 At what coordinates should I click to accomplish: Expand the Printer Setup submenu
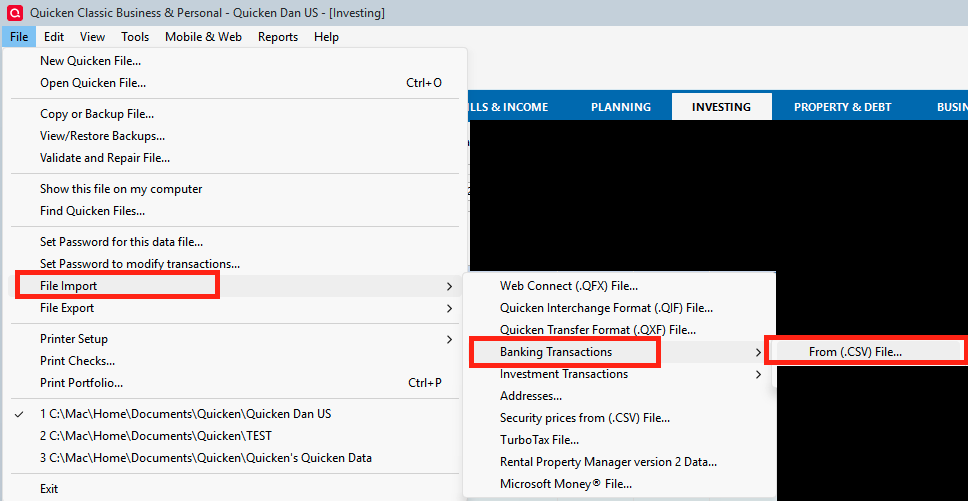(x=235, y=339)
